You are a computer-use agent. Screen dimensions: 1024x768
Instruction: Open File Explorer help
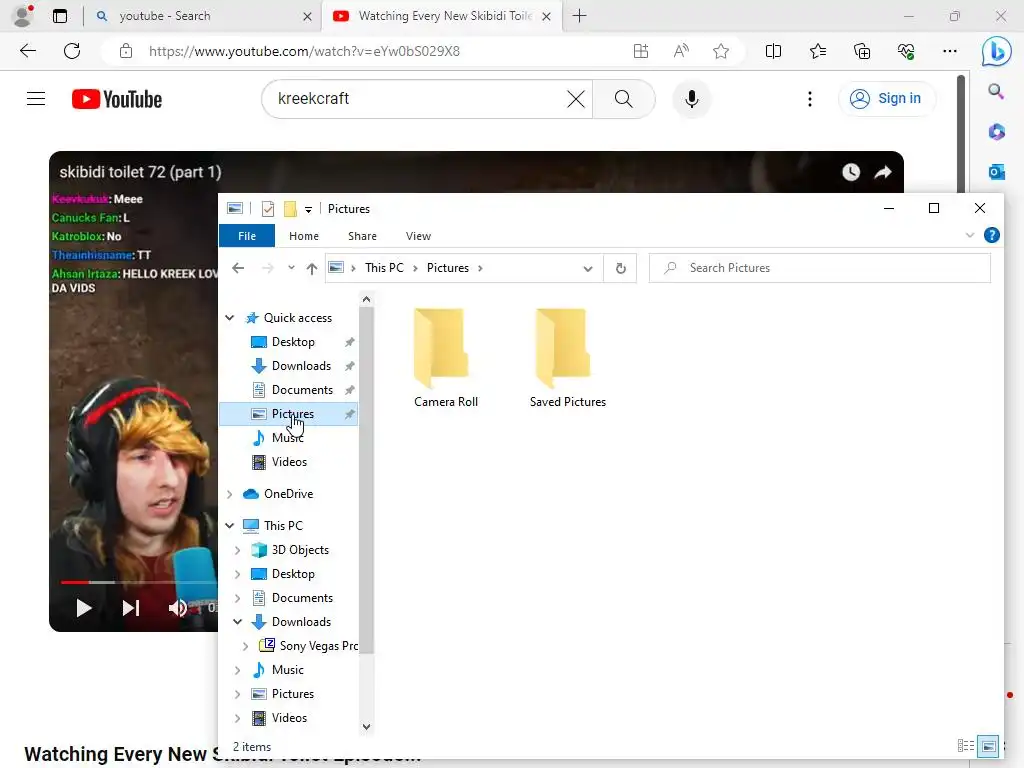991,235
